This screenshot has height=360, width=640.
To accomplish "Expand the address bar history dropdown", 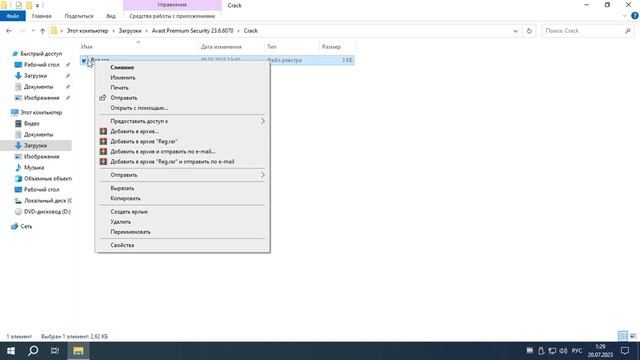I will tap(516, 31).
